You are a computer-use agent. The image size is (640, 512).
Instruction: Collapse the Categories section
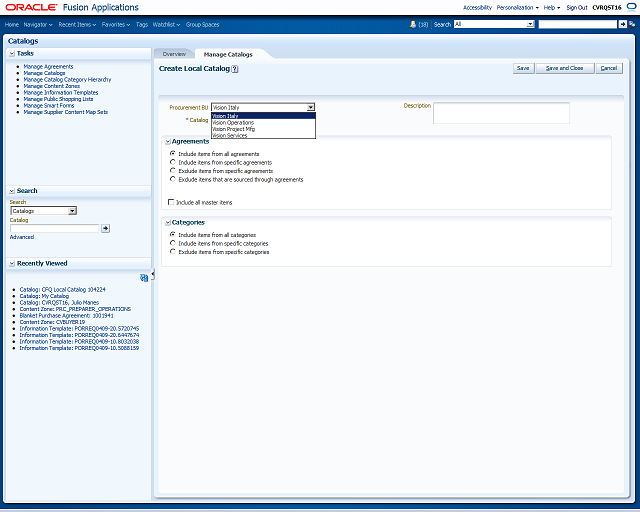coord(168,223)
